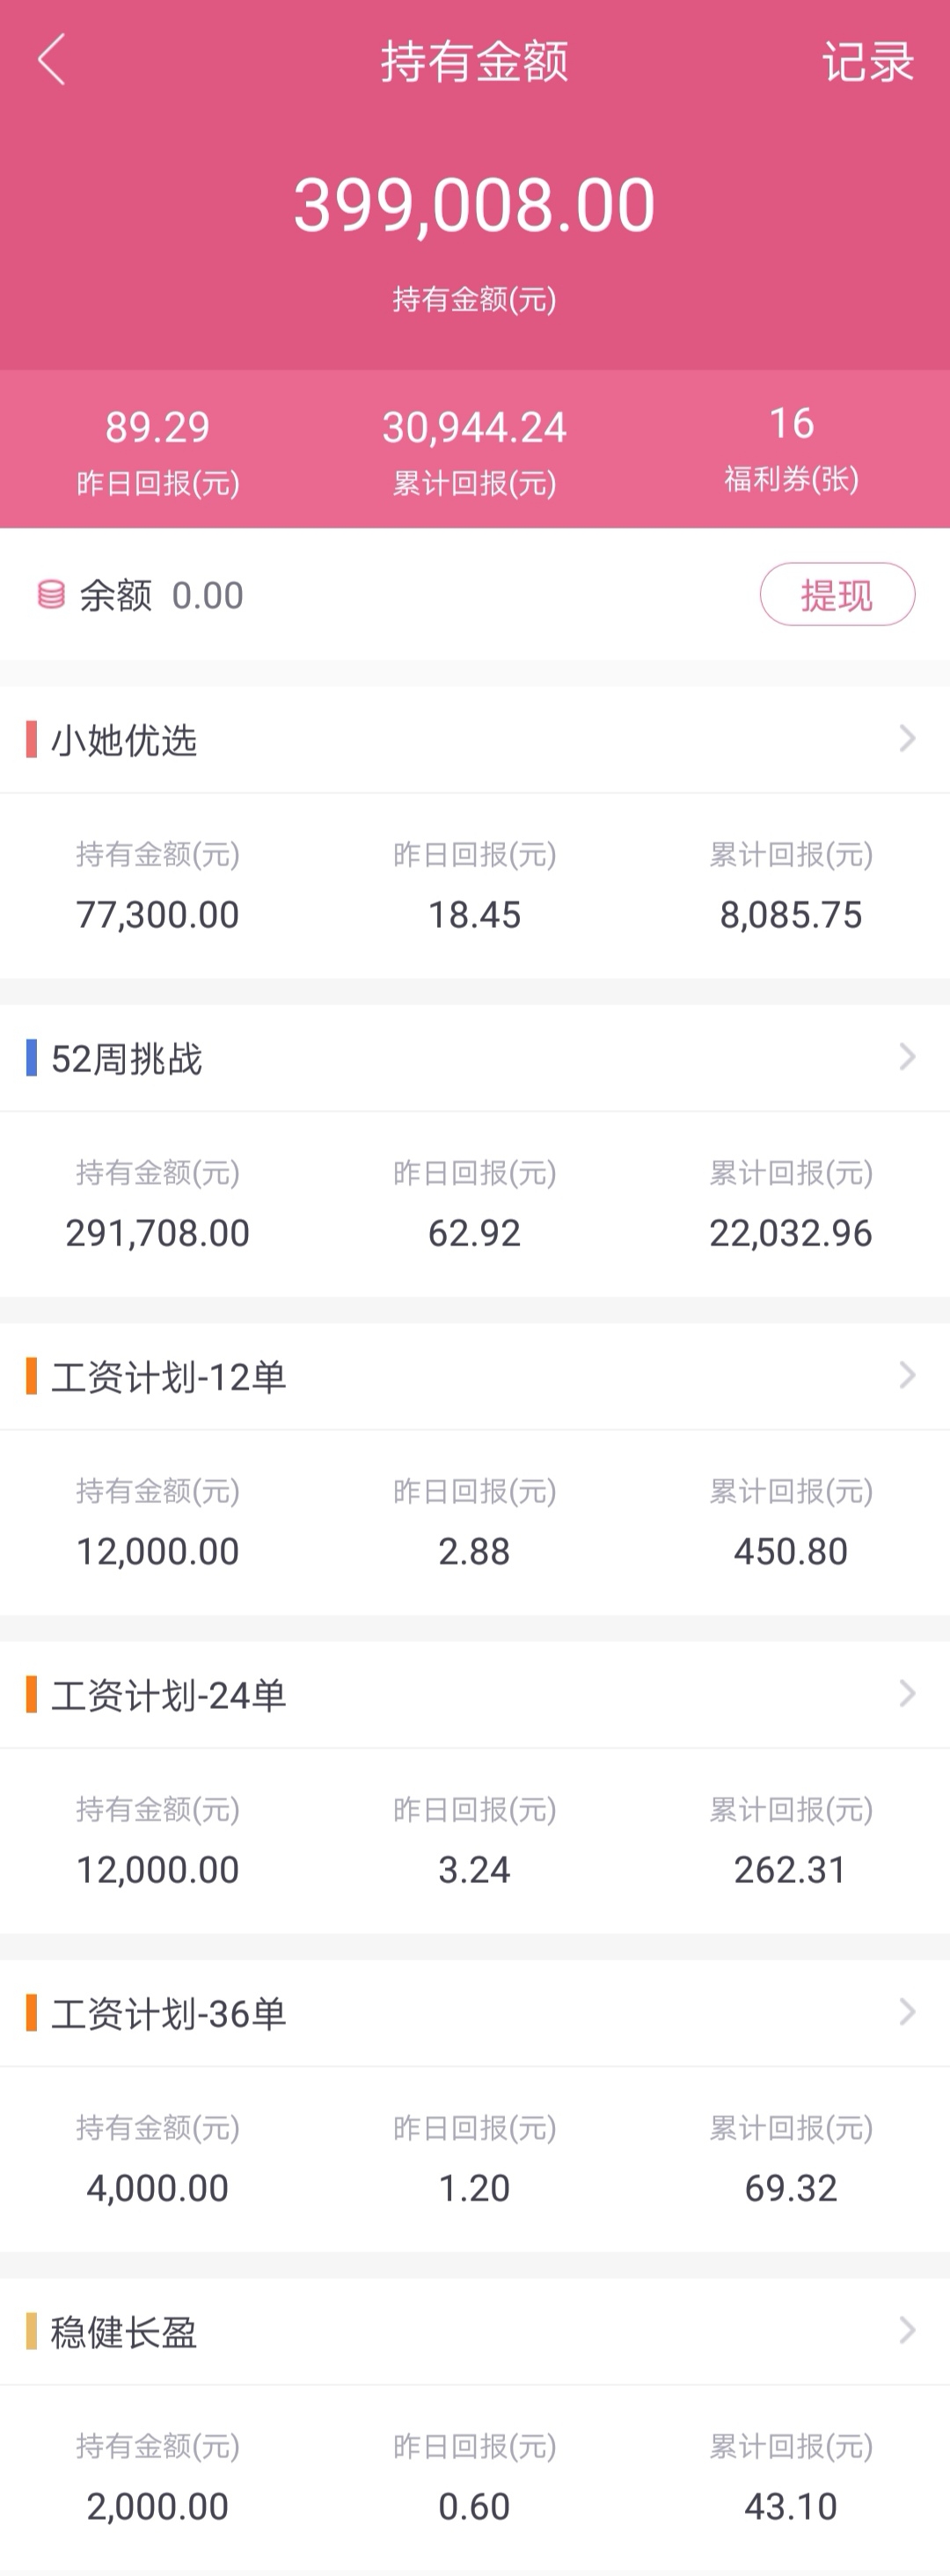The image size is (950, 2576).
Task: Expand 小她优选 details chevron
Action: [907, 739]
